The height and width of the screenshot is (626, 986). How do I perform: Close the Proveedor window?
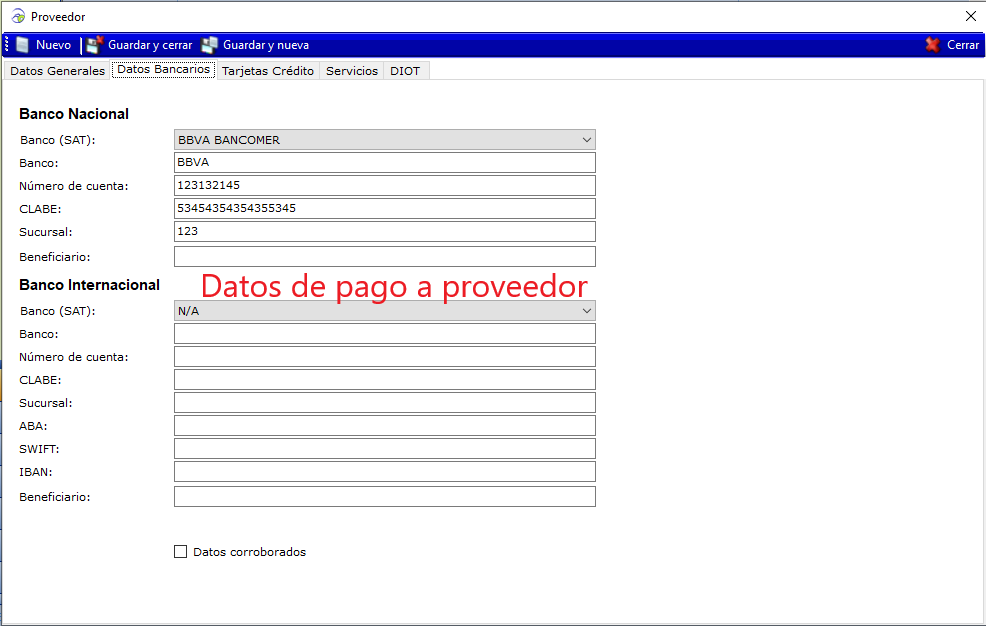(x=970, y=16)
